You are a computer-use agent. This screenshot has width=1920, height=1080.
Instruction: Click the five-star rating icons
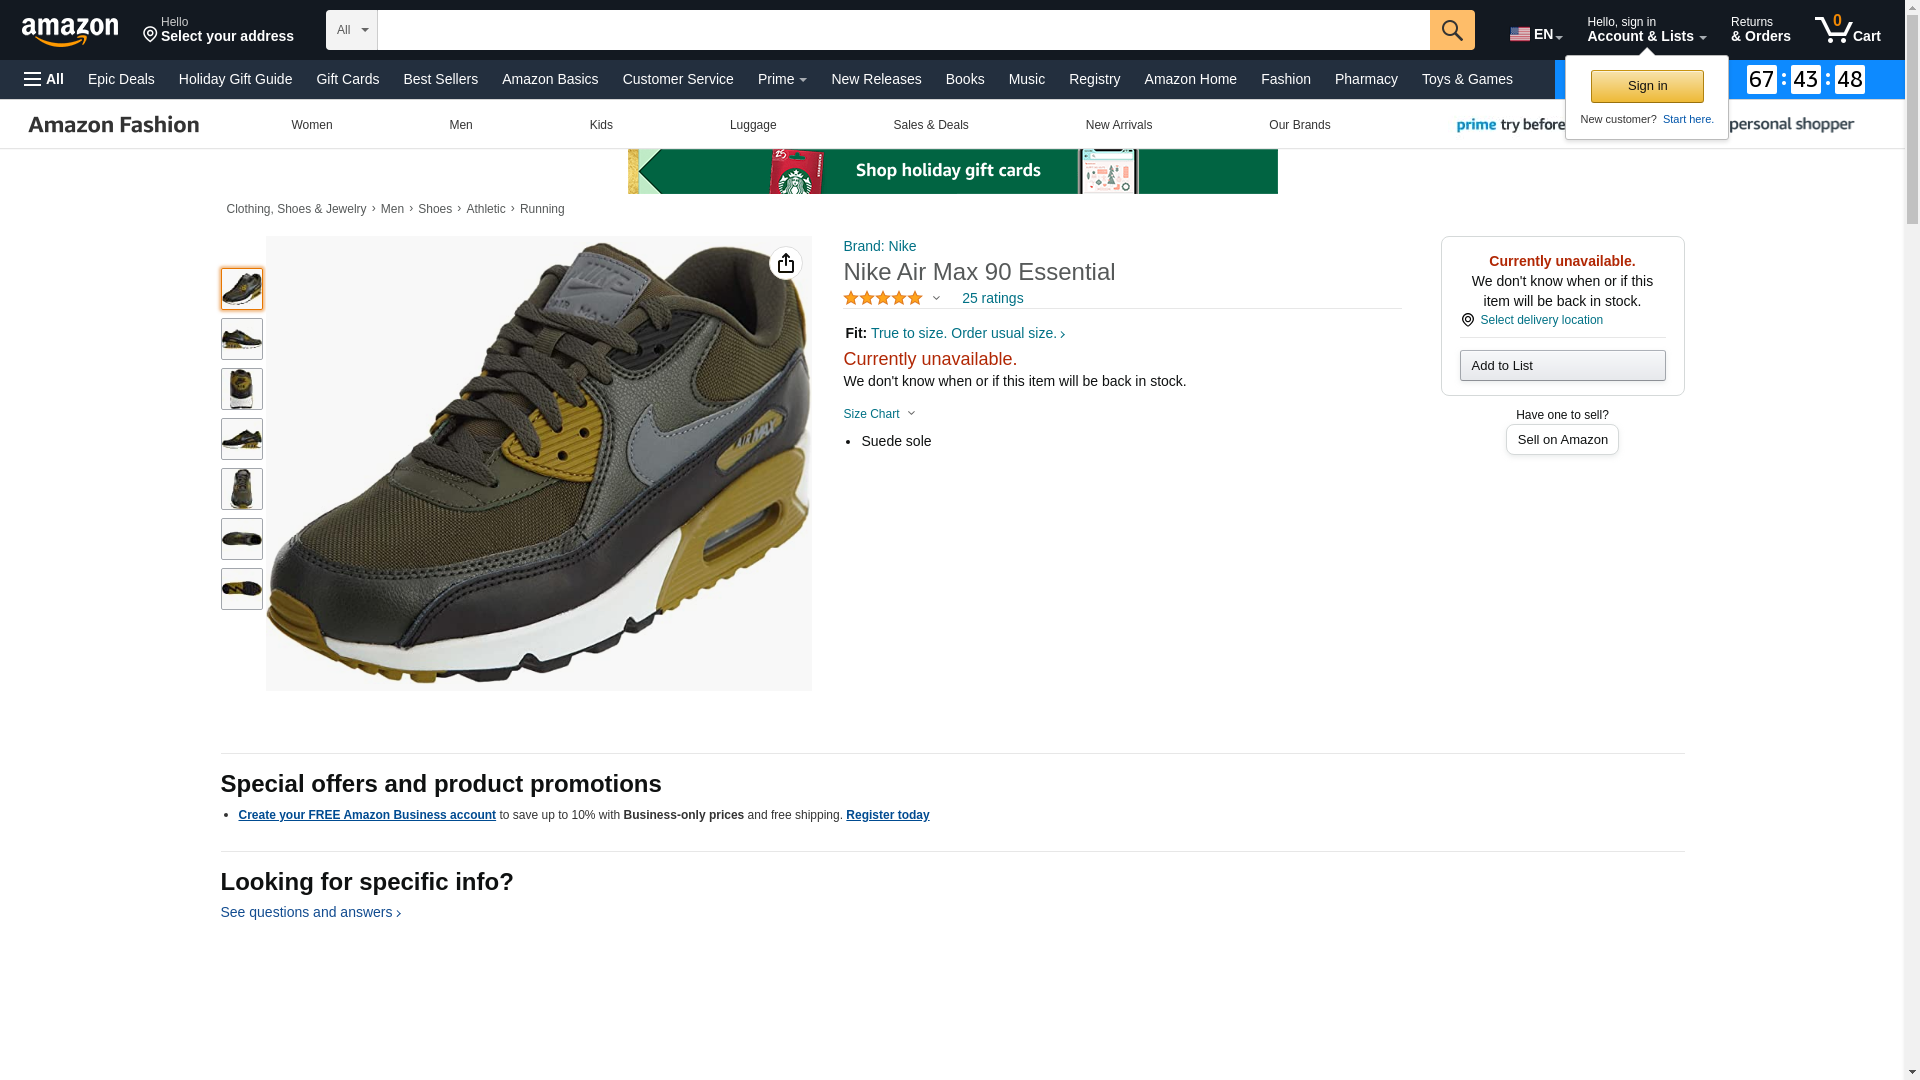pyautogui.click(x=882, y=298)
